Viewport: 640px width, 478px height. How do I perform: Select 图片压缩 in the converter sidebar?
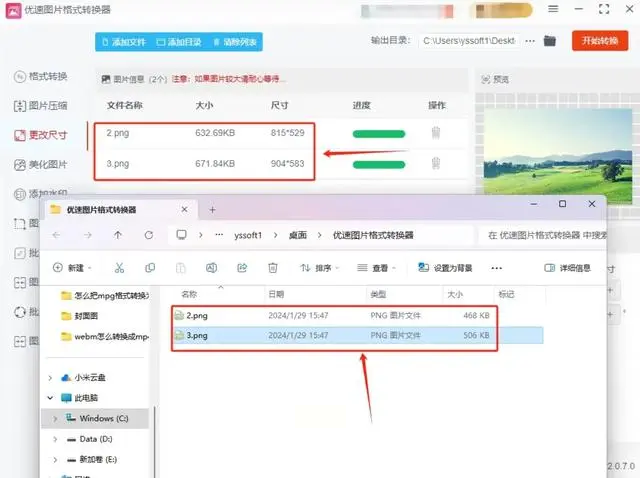tap(41, 106)
